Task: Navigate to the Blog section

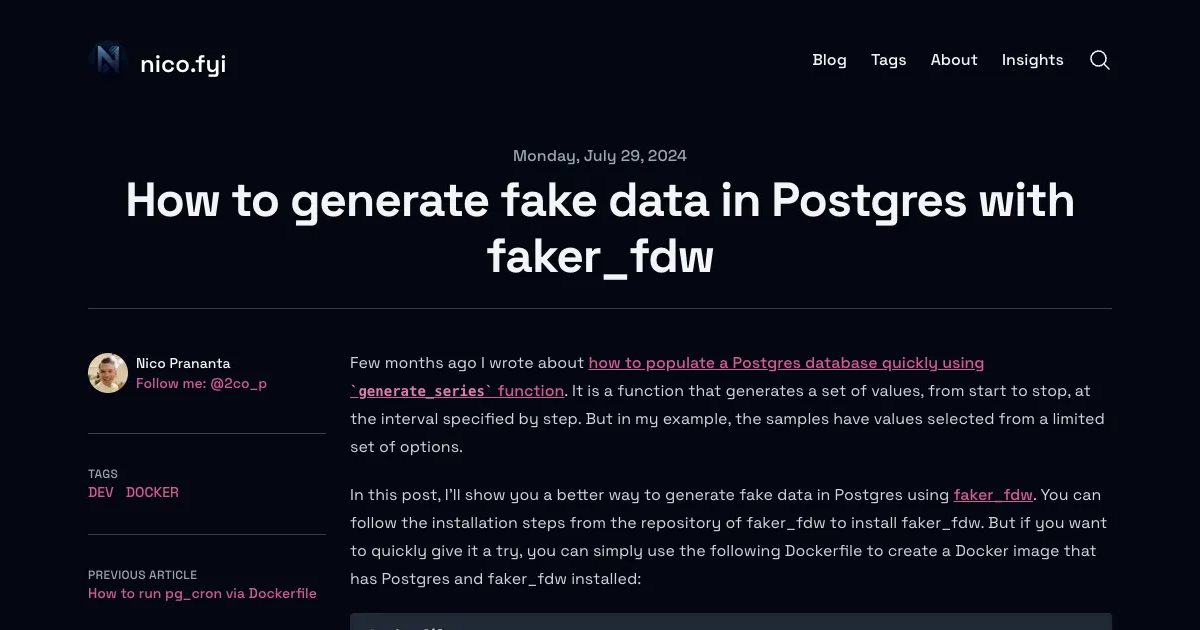Action: (829, 60)
